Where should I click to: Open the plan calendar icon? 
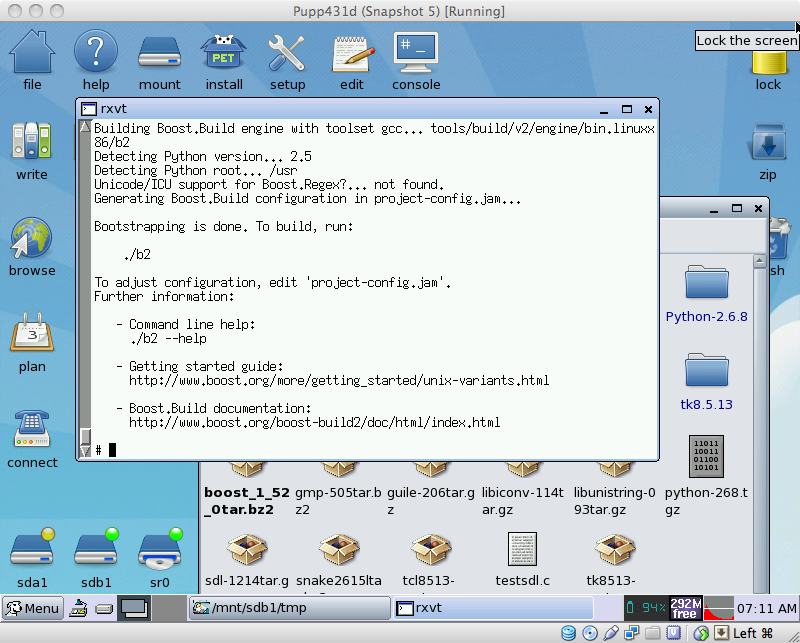coord(32,343)
